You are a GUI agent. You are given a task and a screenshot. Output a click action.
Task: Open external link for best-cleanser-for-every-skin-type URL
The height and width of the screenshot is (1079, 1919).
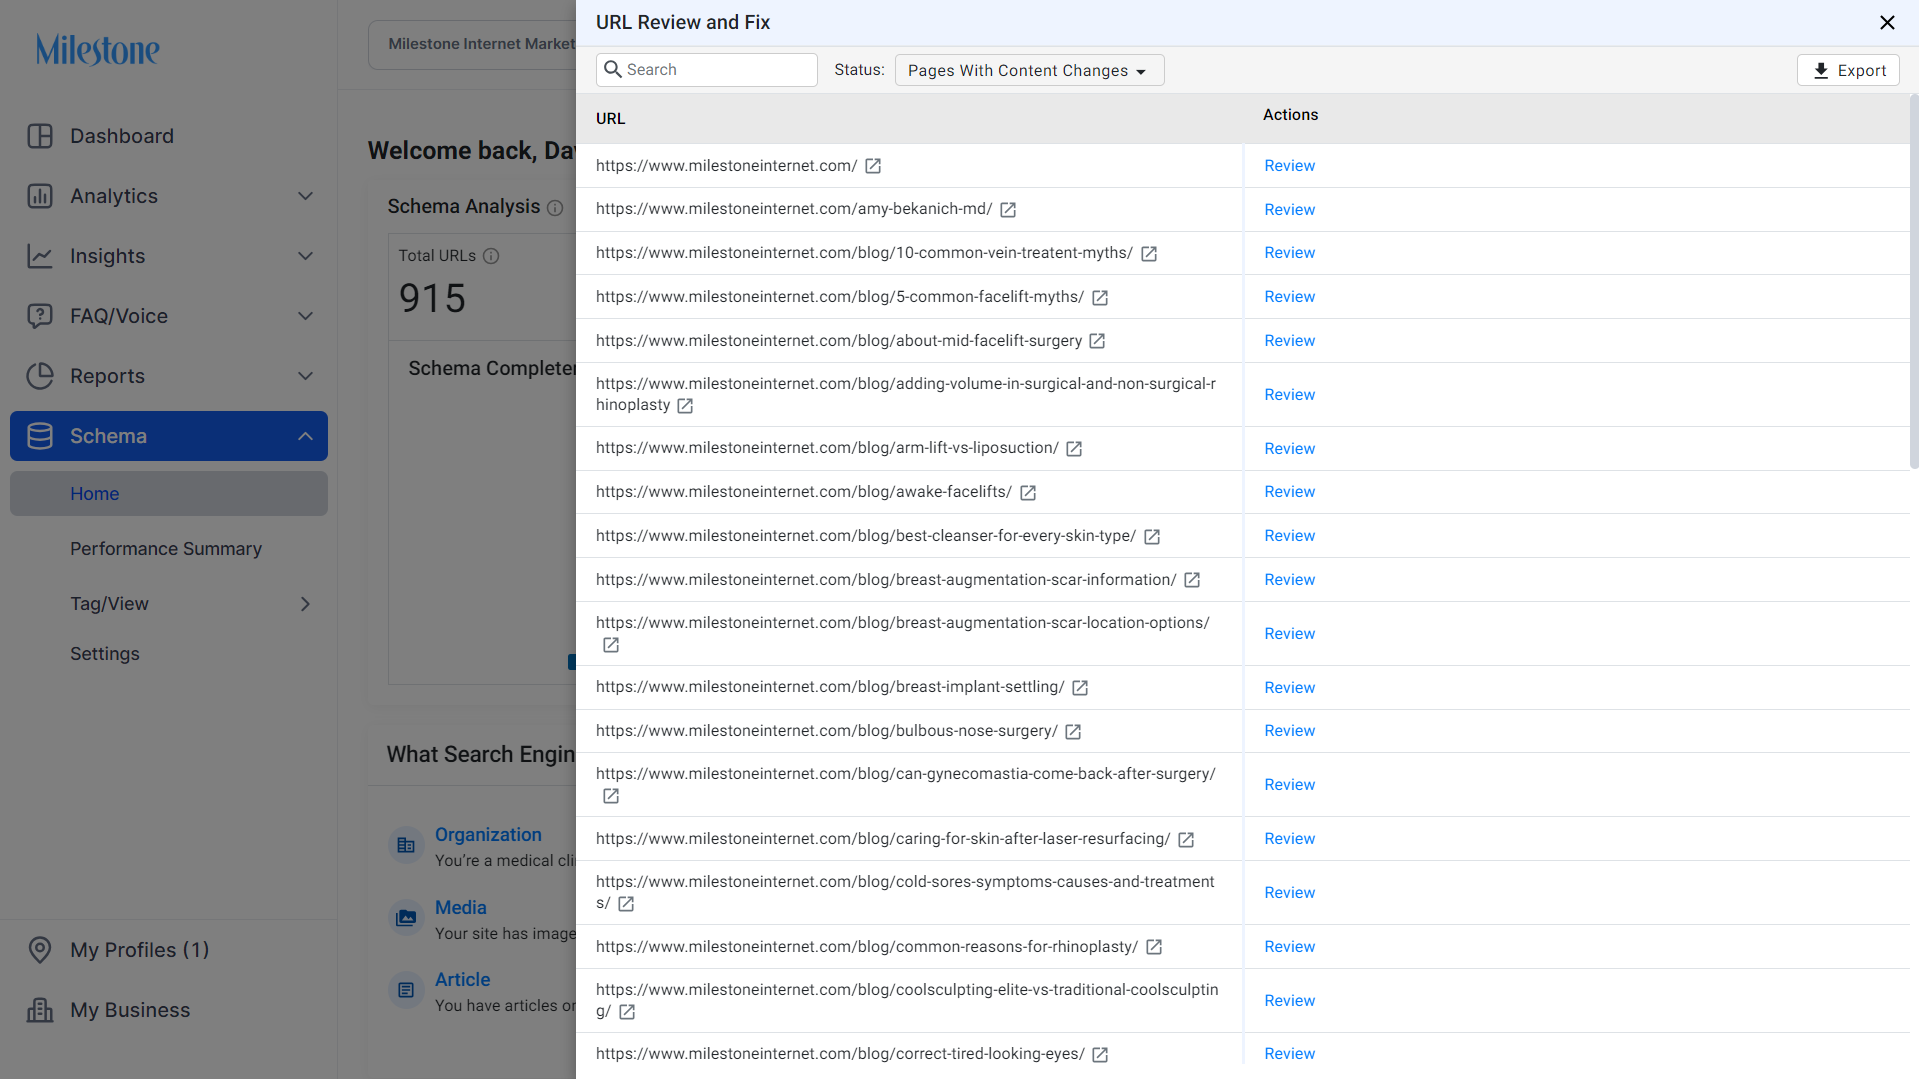tap(1152, 537)
